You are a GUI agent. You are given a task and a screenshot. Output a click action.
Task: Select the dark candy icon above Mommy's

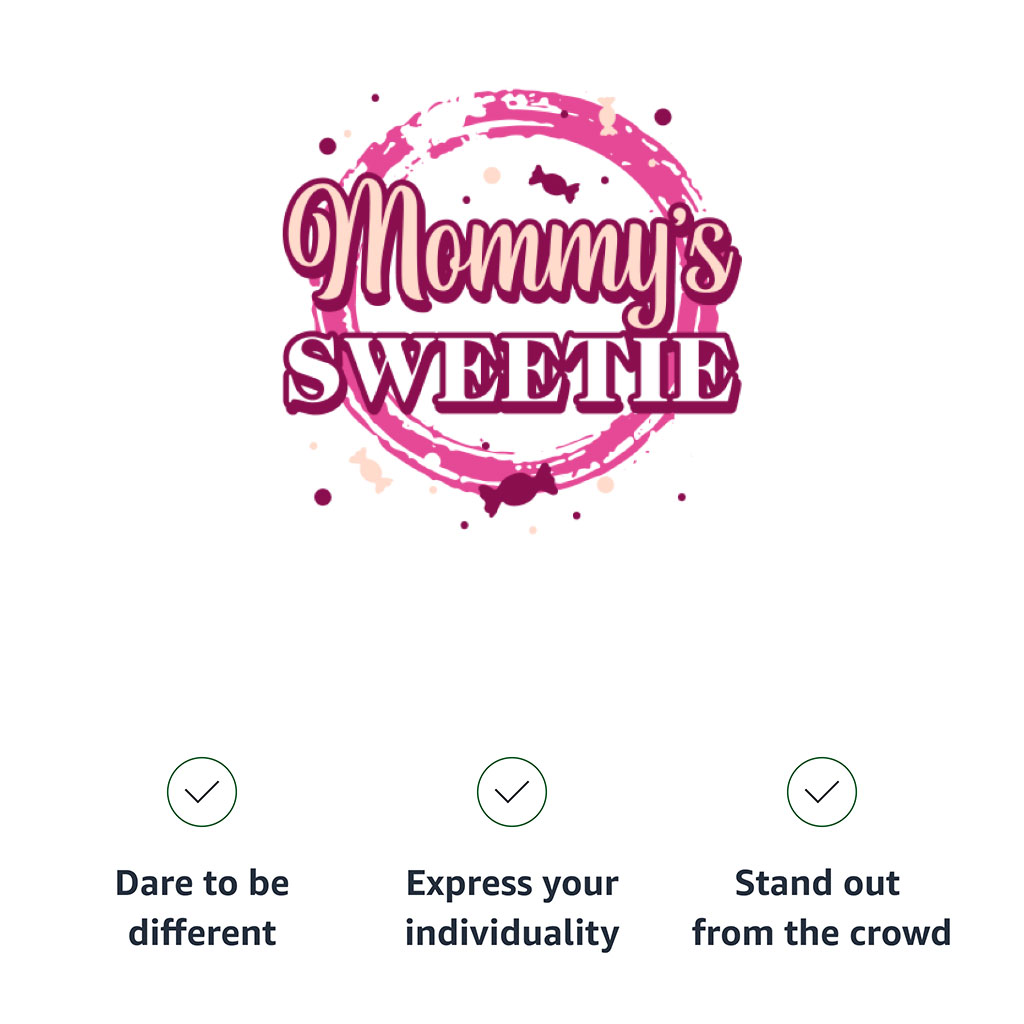[x=553, y=182]
